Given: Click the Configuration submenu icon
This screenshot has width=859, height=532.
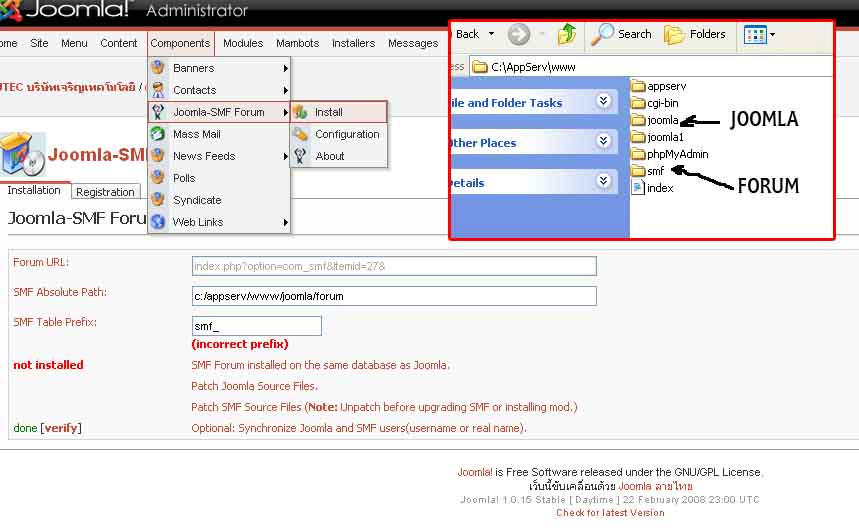Looking at the screenshot, I should [300, 134].
